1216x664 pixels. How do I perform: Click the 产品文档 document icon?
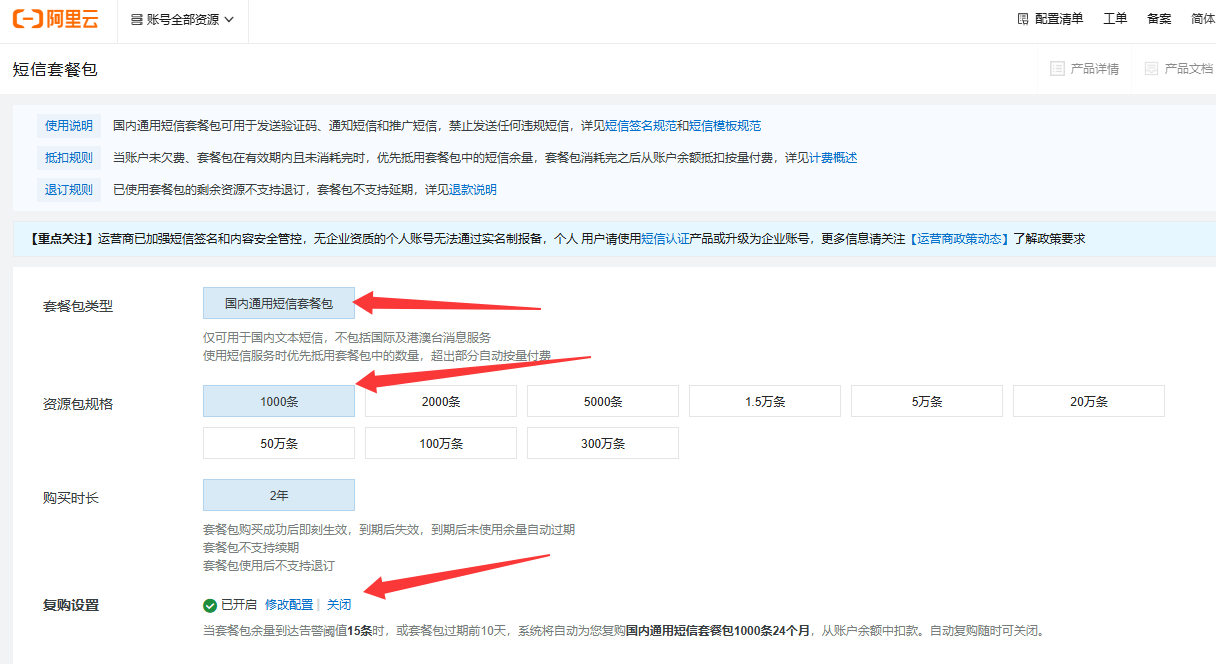[x=1151, y=69]
